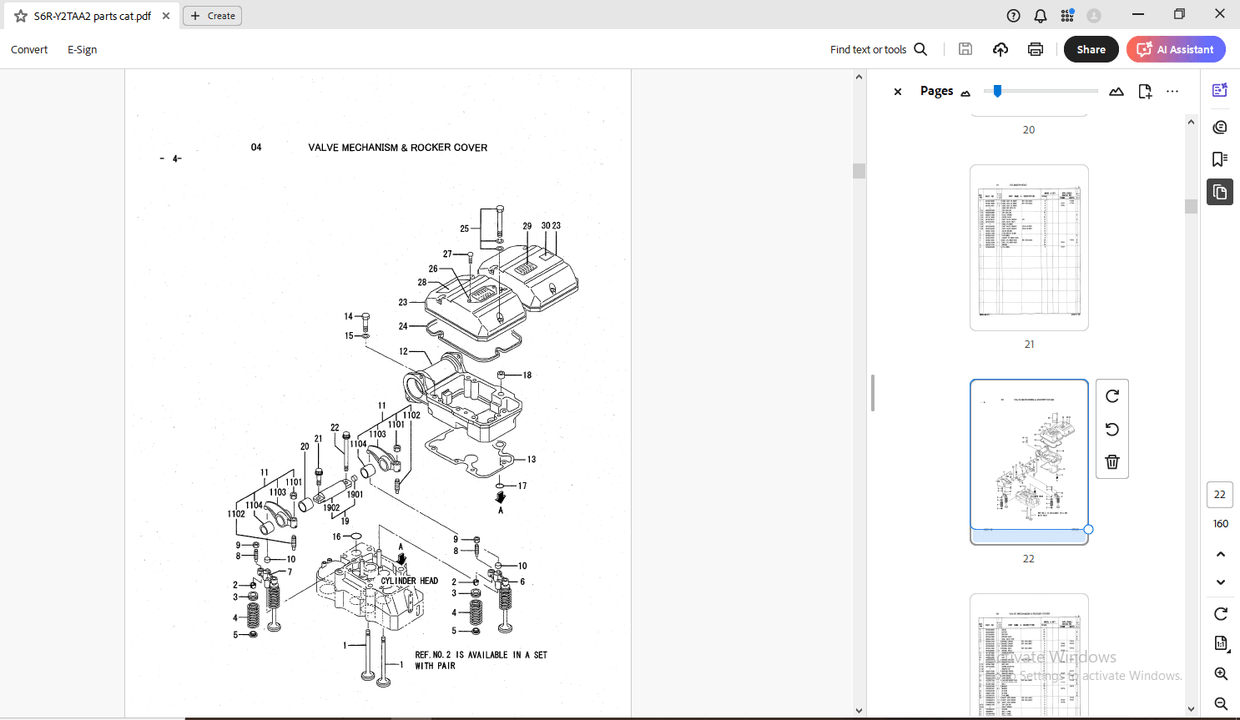
Task: Switch to large thumbnails view
Action: pos(1116,91)
